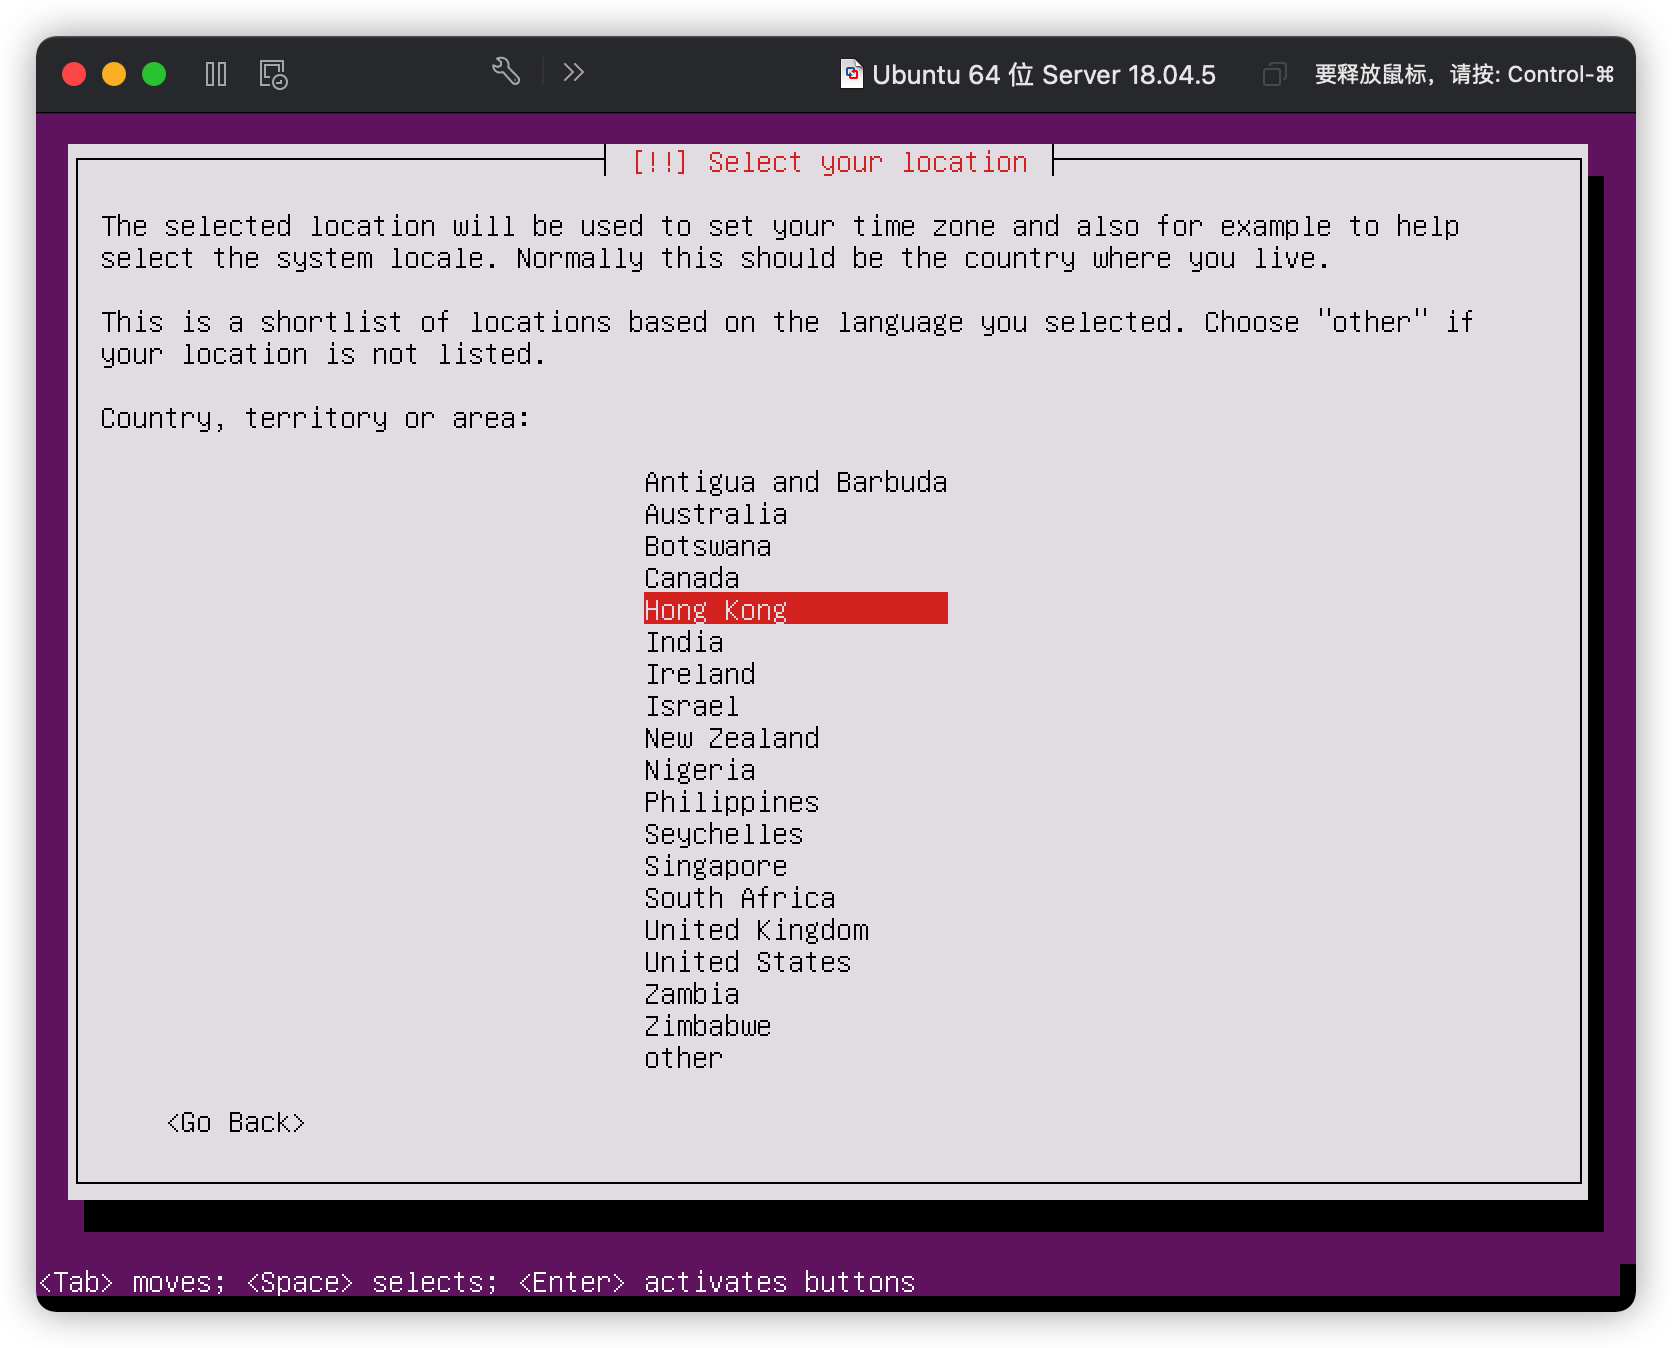Pick Zimbabwe in the country list
The height and width of the screenshot is (1348, 1672).
coord(796,1026)
